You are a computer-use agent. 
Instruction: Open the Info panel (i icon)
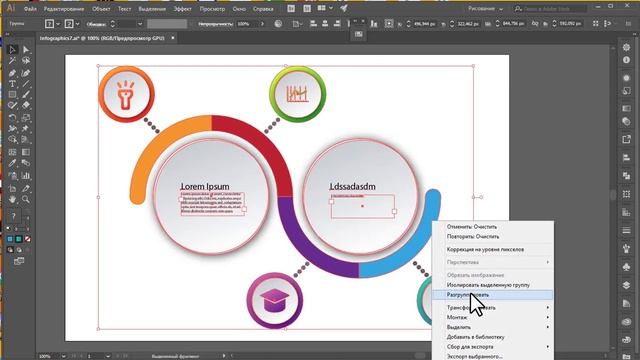click(626, 60)
